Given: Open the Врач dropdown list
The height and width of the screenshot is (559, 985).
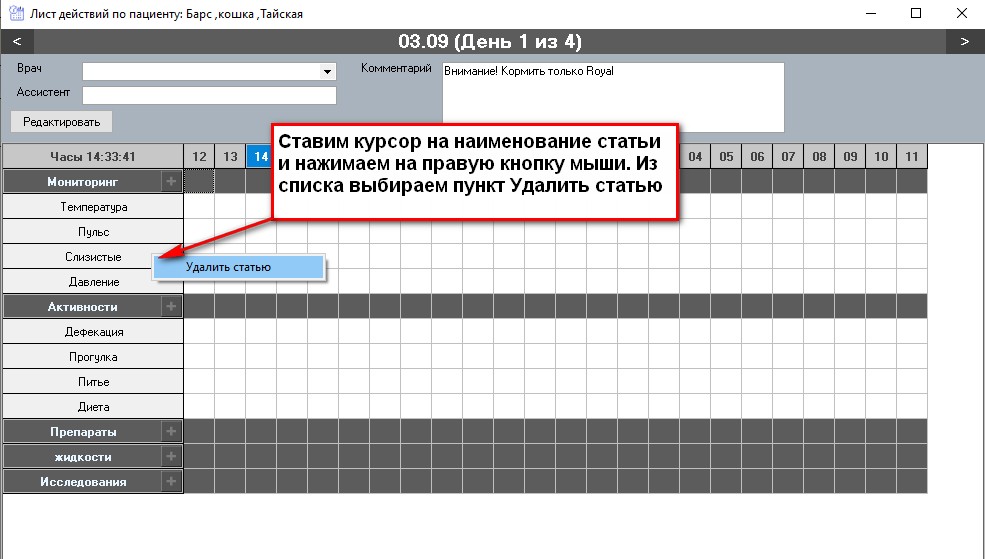Looking at the screenshot, I should click(327, 72).
